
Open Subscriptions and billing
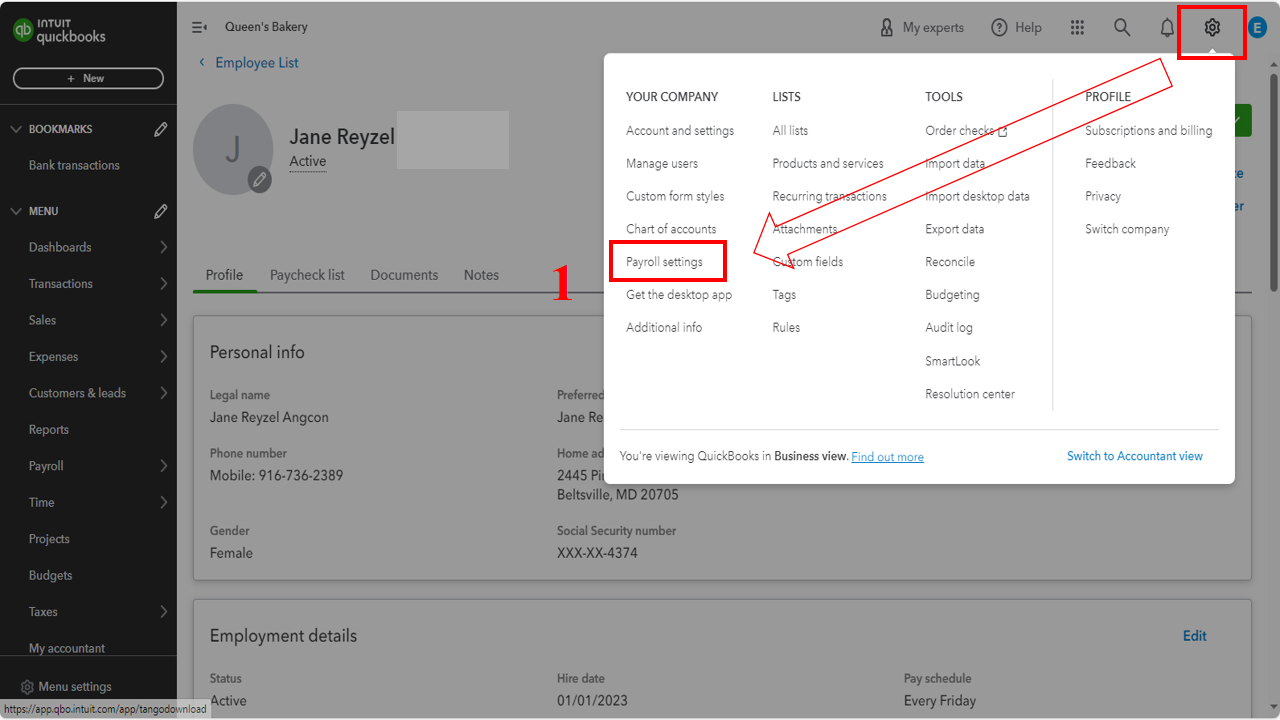[x=1148, y=131]
